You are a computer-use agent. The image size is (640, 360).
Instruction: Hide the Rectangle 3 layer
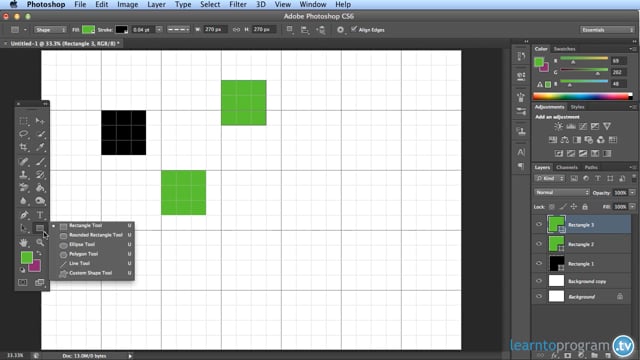[539, 224]
